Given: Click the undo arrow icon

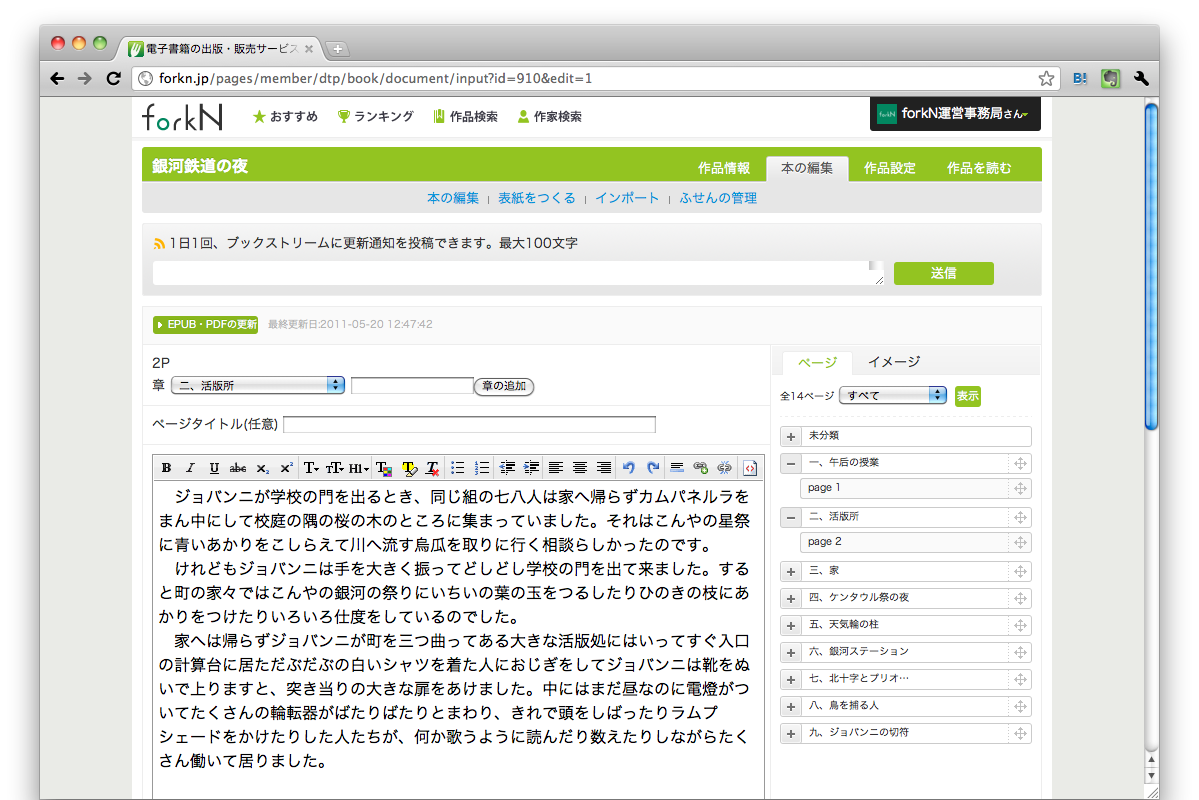Looking at the screenshot, I should pos(629,468).
